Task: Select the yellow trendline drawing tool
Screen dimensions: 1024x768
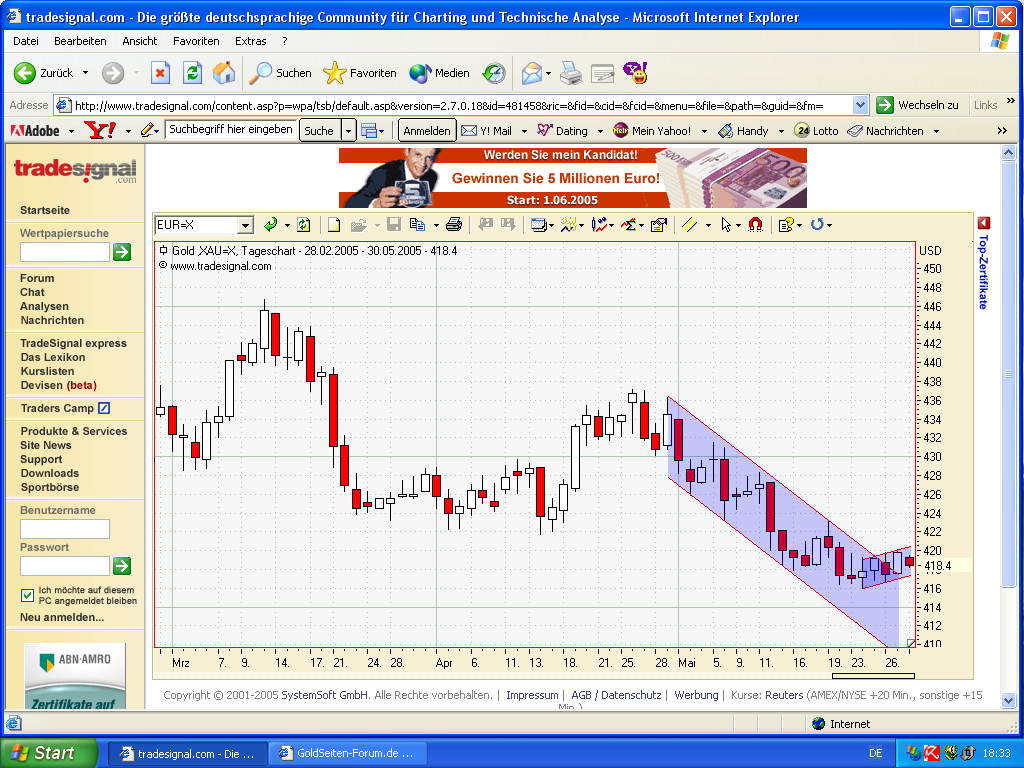Action: [688, 225]
